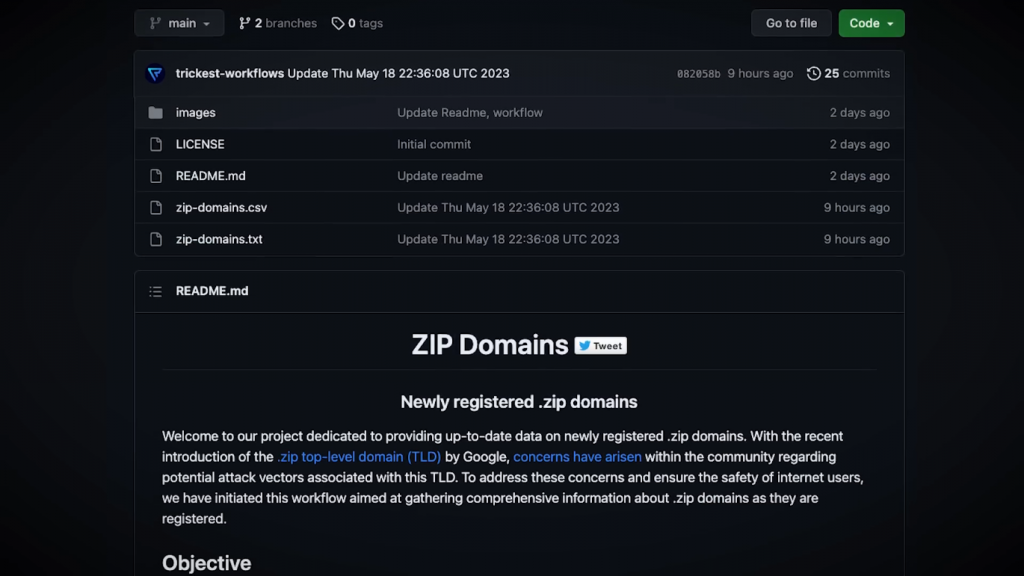Click the zip-domains.txt file icon
1024x576 pixels.
pos(155,239)
